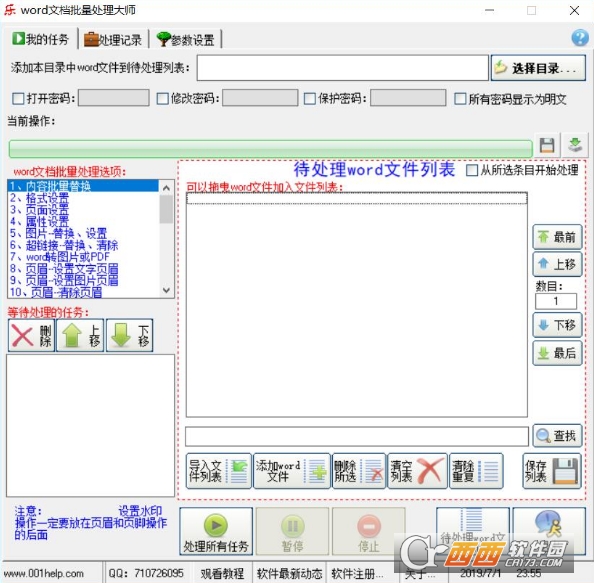Click the green download arrow icon by progress bar
The height and width of the screenshot is (583, 594).
[x=575, y=145]
